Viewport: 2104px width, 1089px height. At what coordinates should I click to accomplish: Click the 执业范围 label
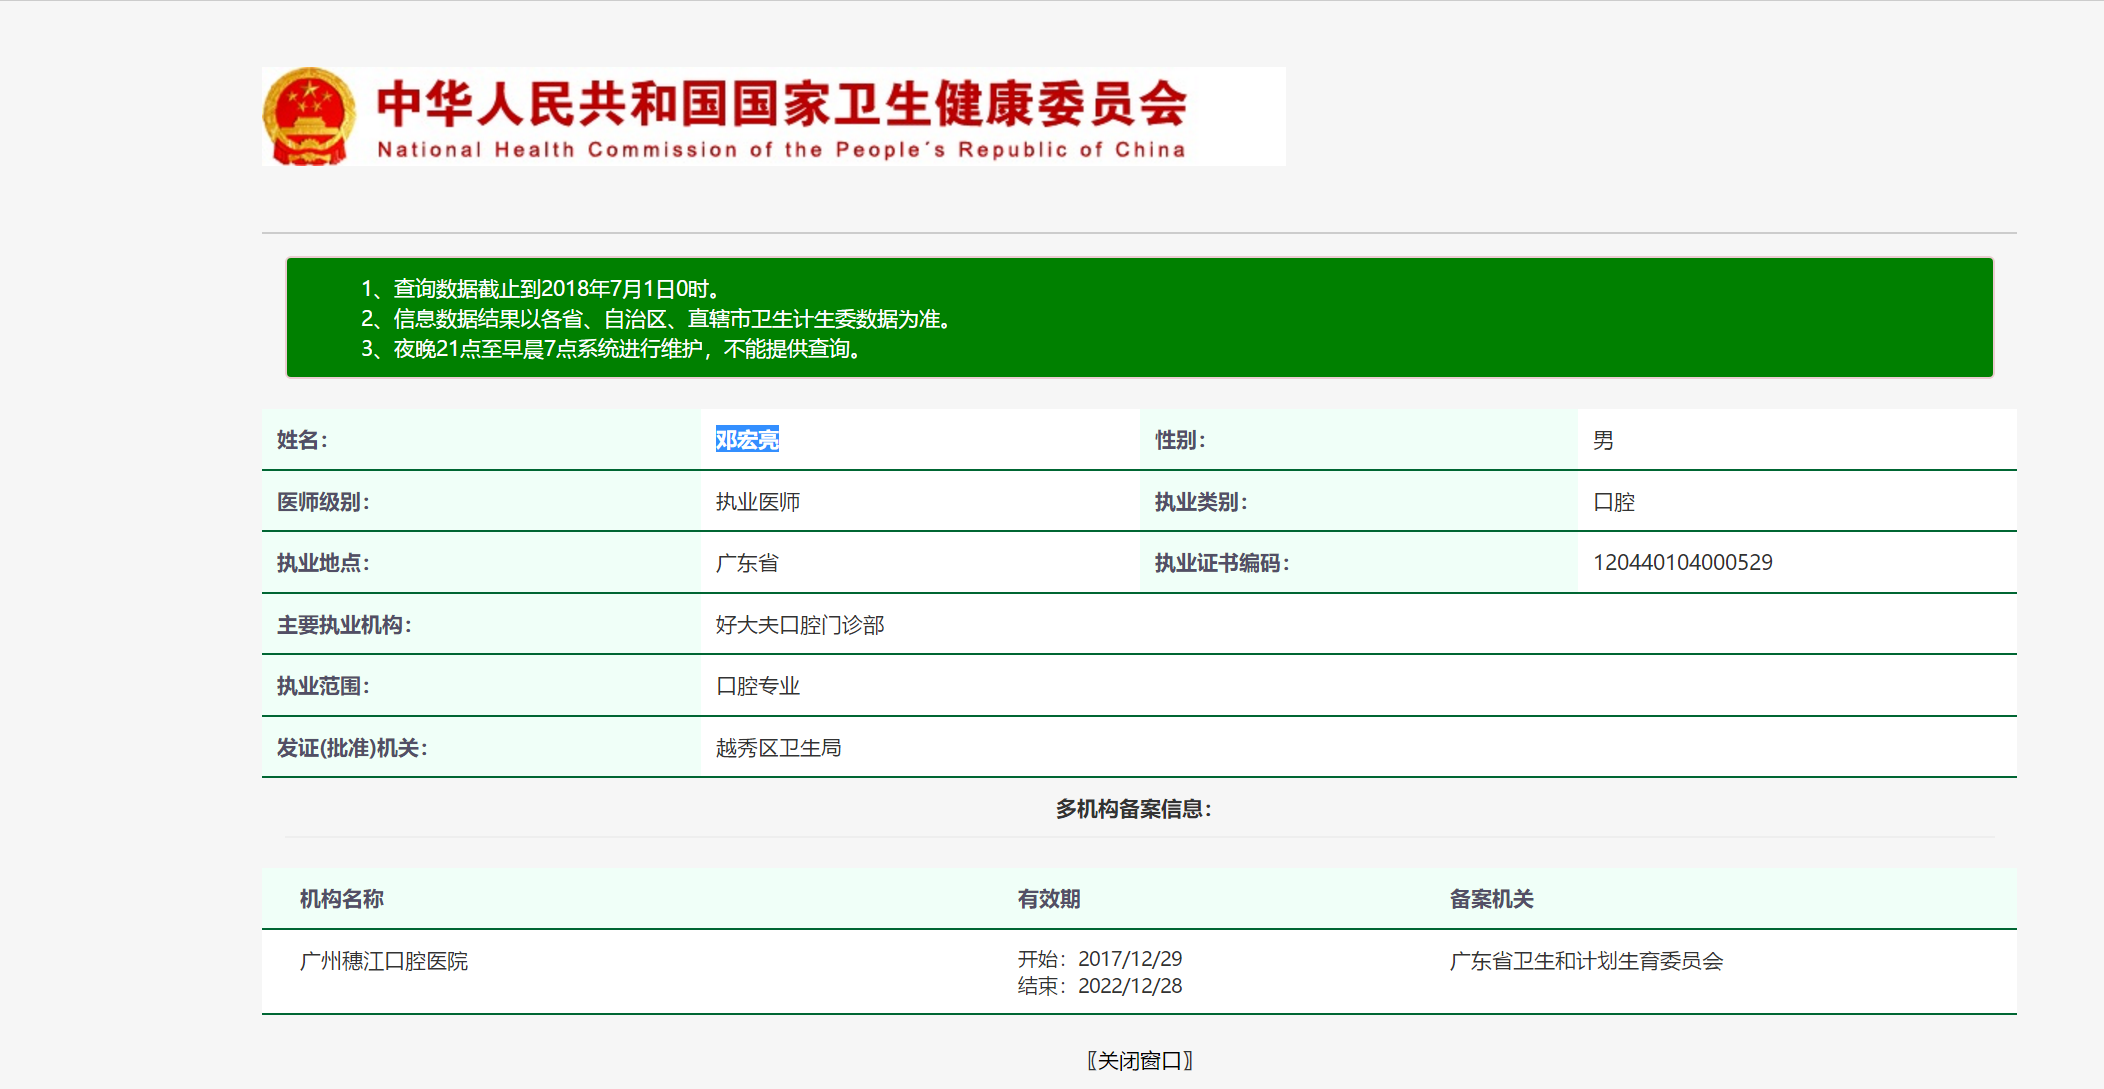(323, 686)
